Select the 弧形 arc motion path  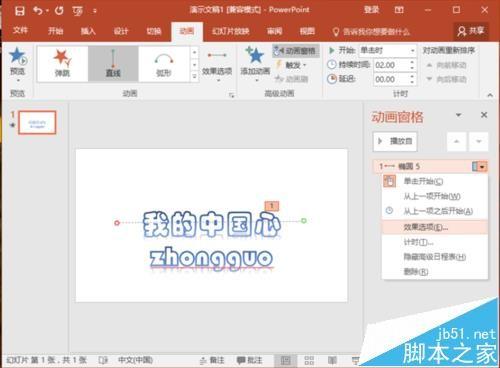[164, 63]
